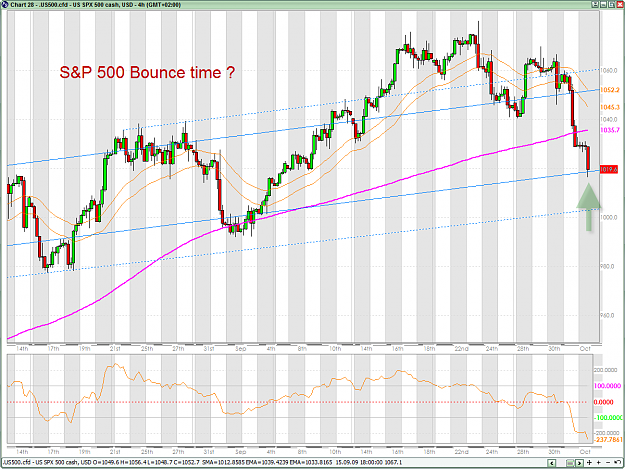Click 'Oct' on the main chart time axis
625x469 pixels.
[x=585, y=349]
